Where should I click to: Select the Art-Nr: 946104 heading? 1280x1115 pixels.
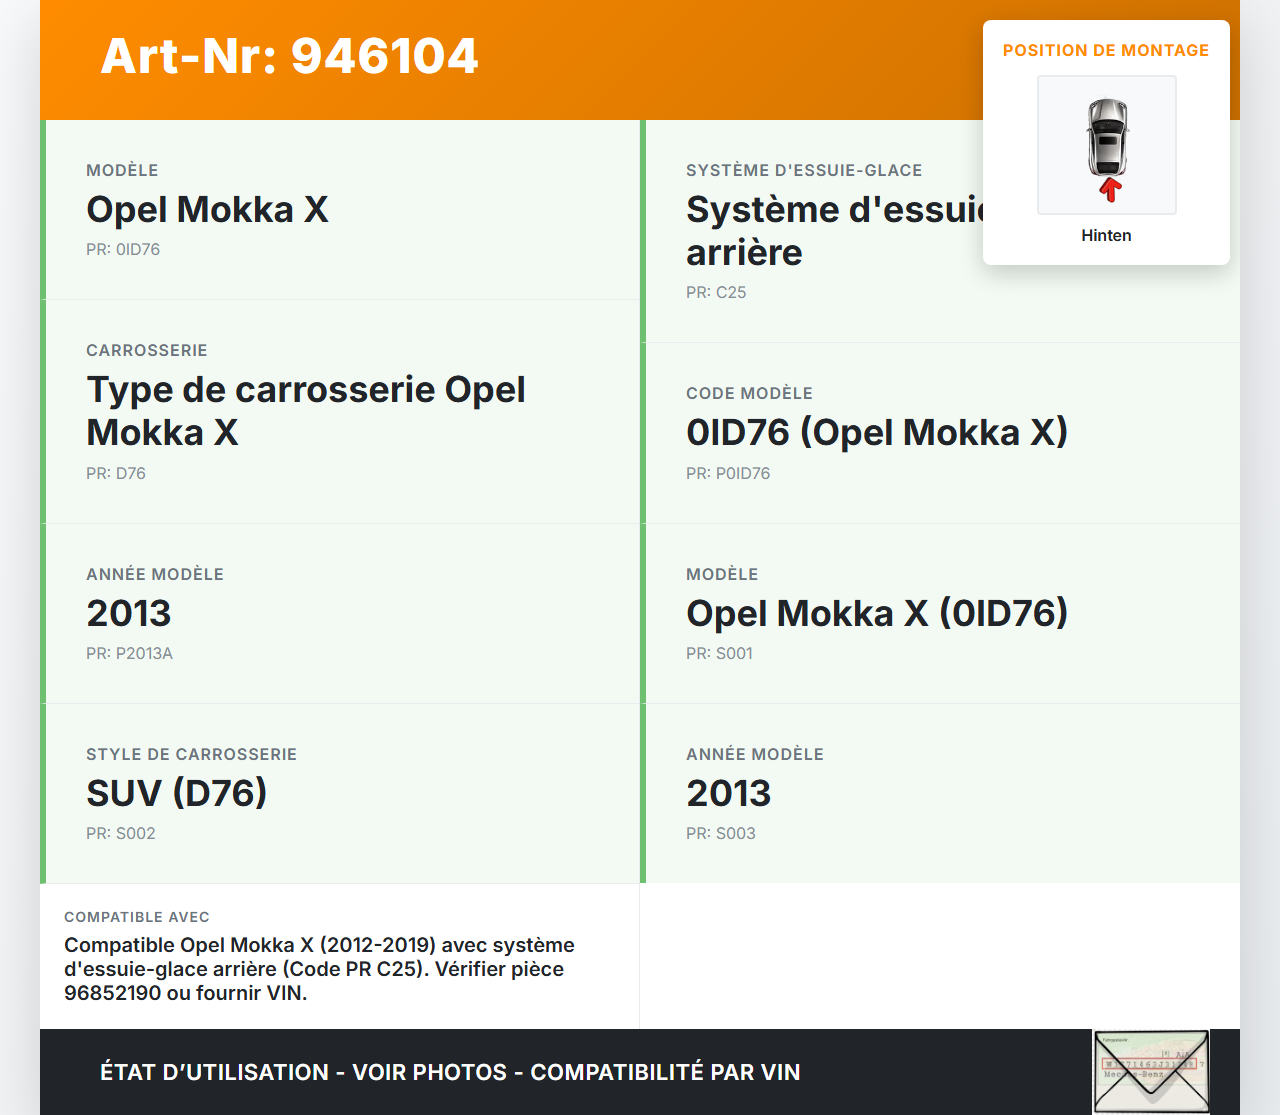[290, 56]
